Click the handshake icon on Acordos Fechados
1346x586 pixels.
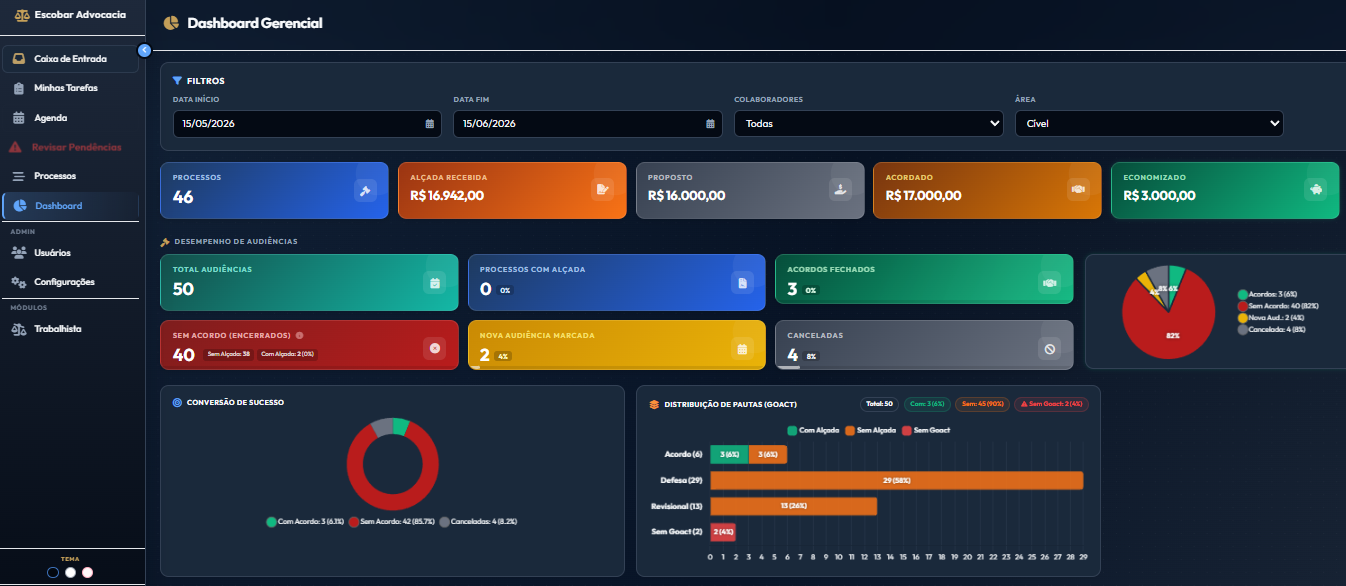pyautogui.click(x=1049, y=283)
